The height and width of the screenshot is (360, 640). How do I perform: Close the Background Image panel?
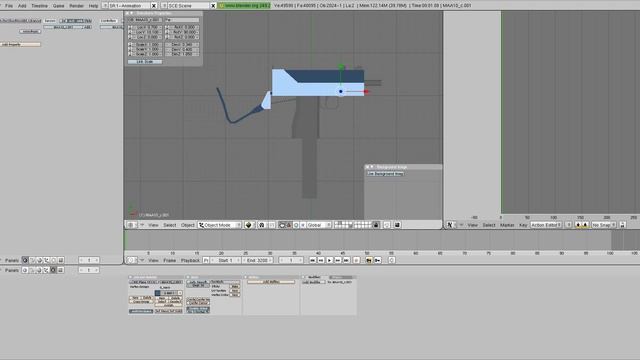367,167
